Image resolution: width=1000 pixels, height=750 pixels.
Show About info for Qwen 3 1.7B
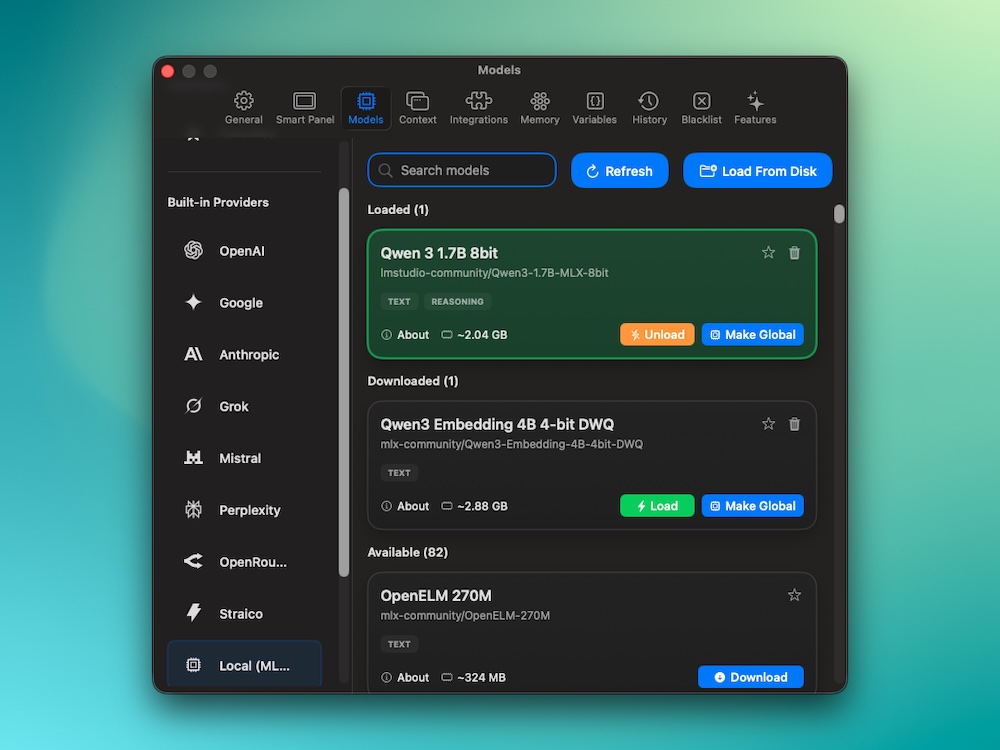pos(405,335)
